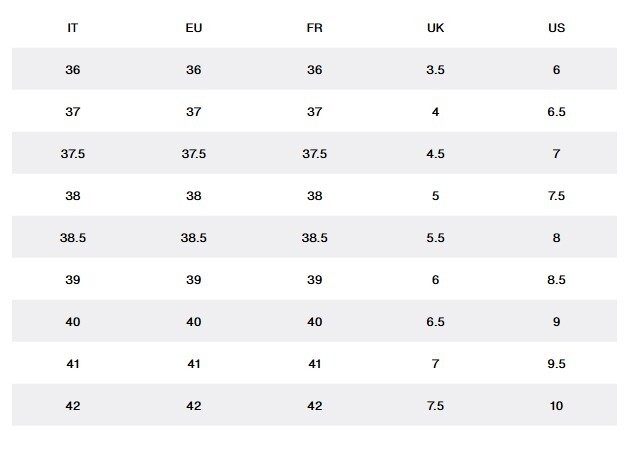Click the UK size 7.5 cell
This screenshot has width=630, height=476.
click(436, 406)
